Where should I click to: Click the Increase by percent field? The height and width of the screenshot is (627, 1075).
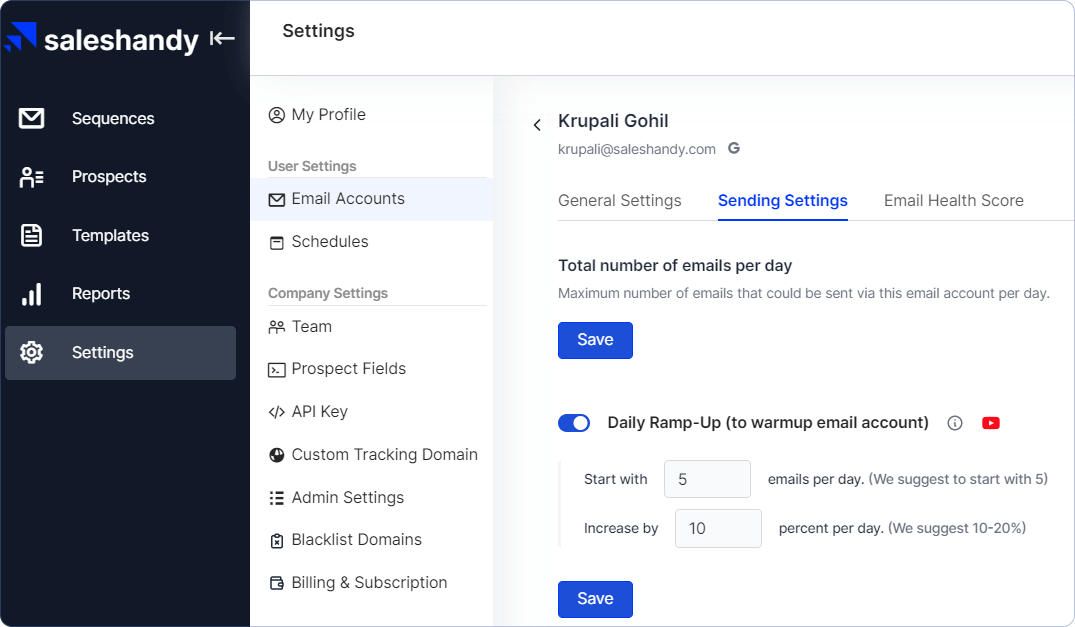(x=718, y=528)
